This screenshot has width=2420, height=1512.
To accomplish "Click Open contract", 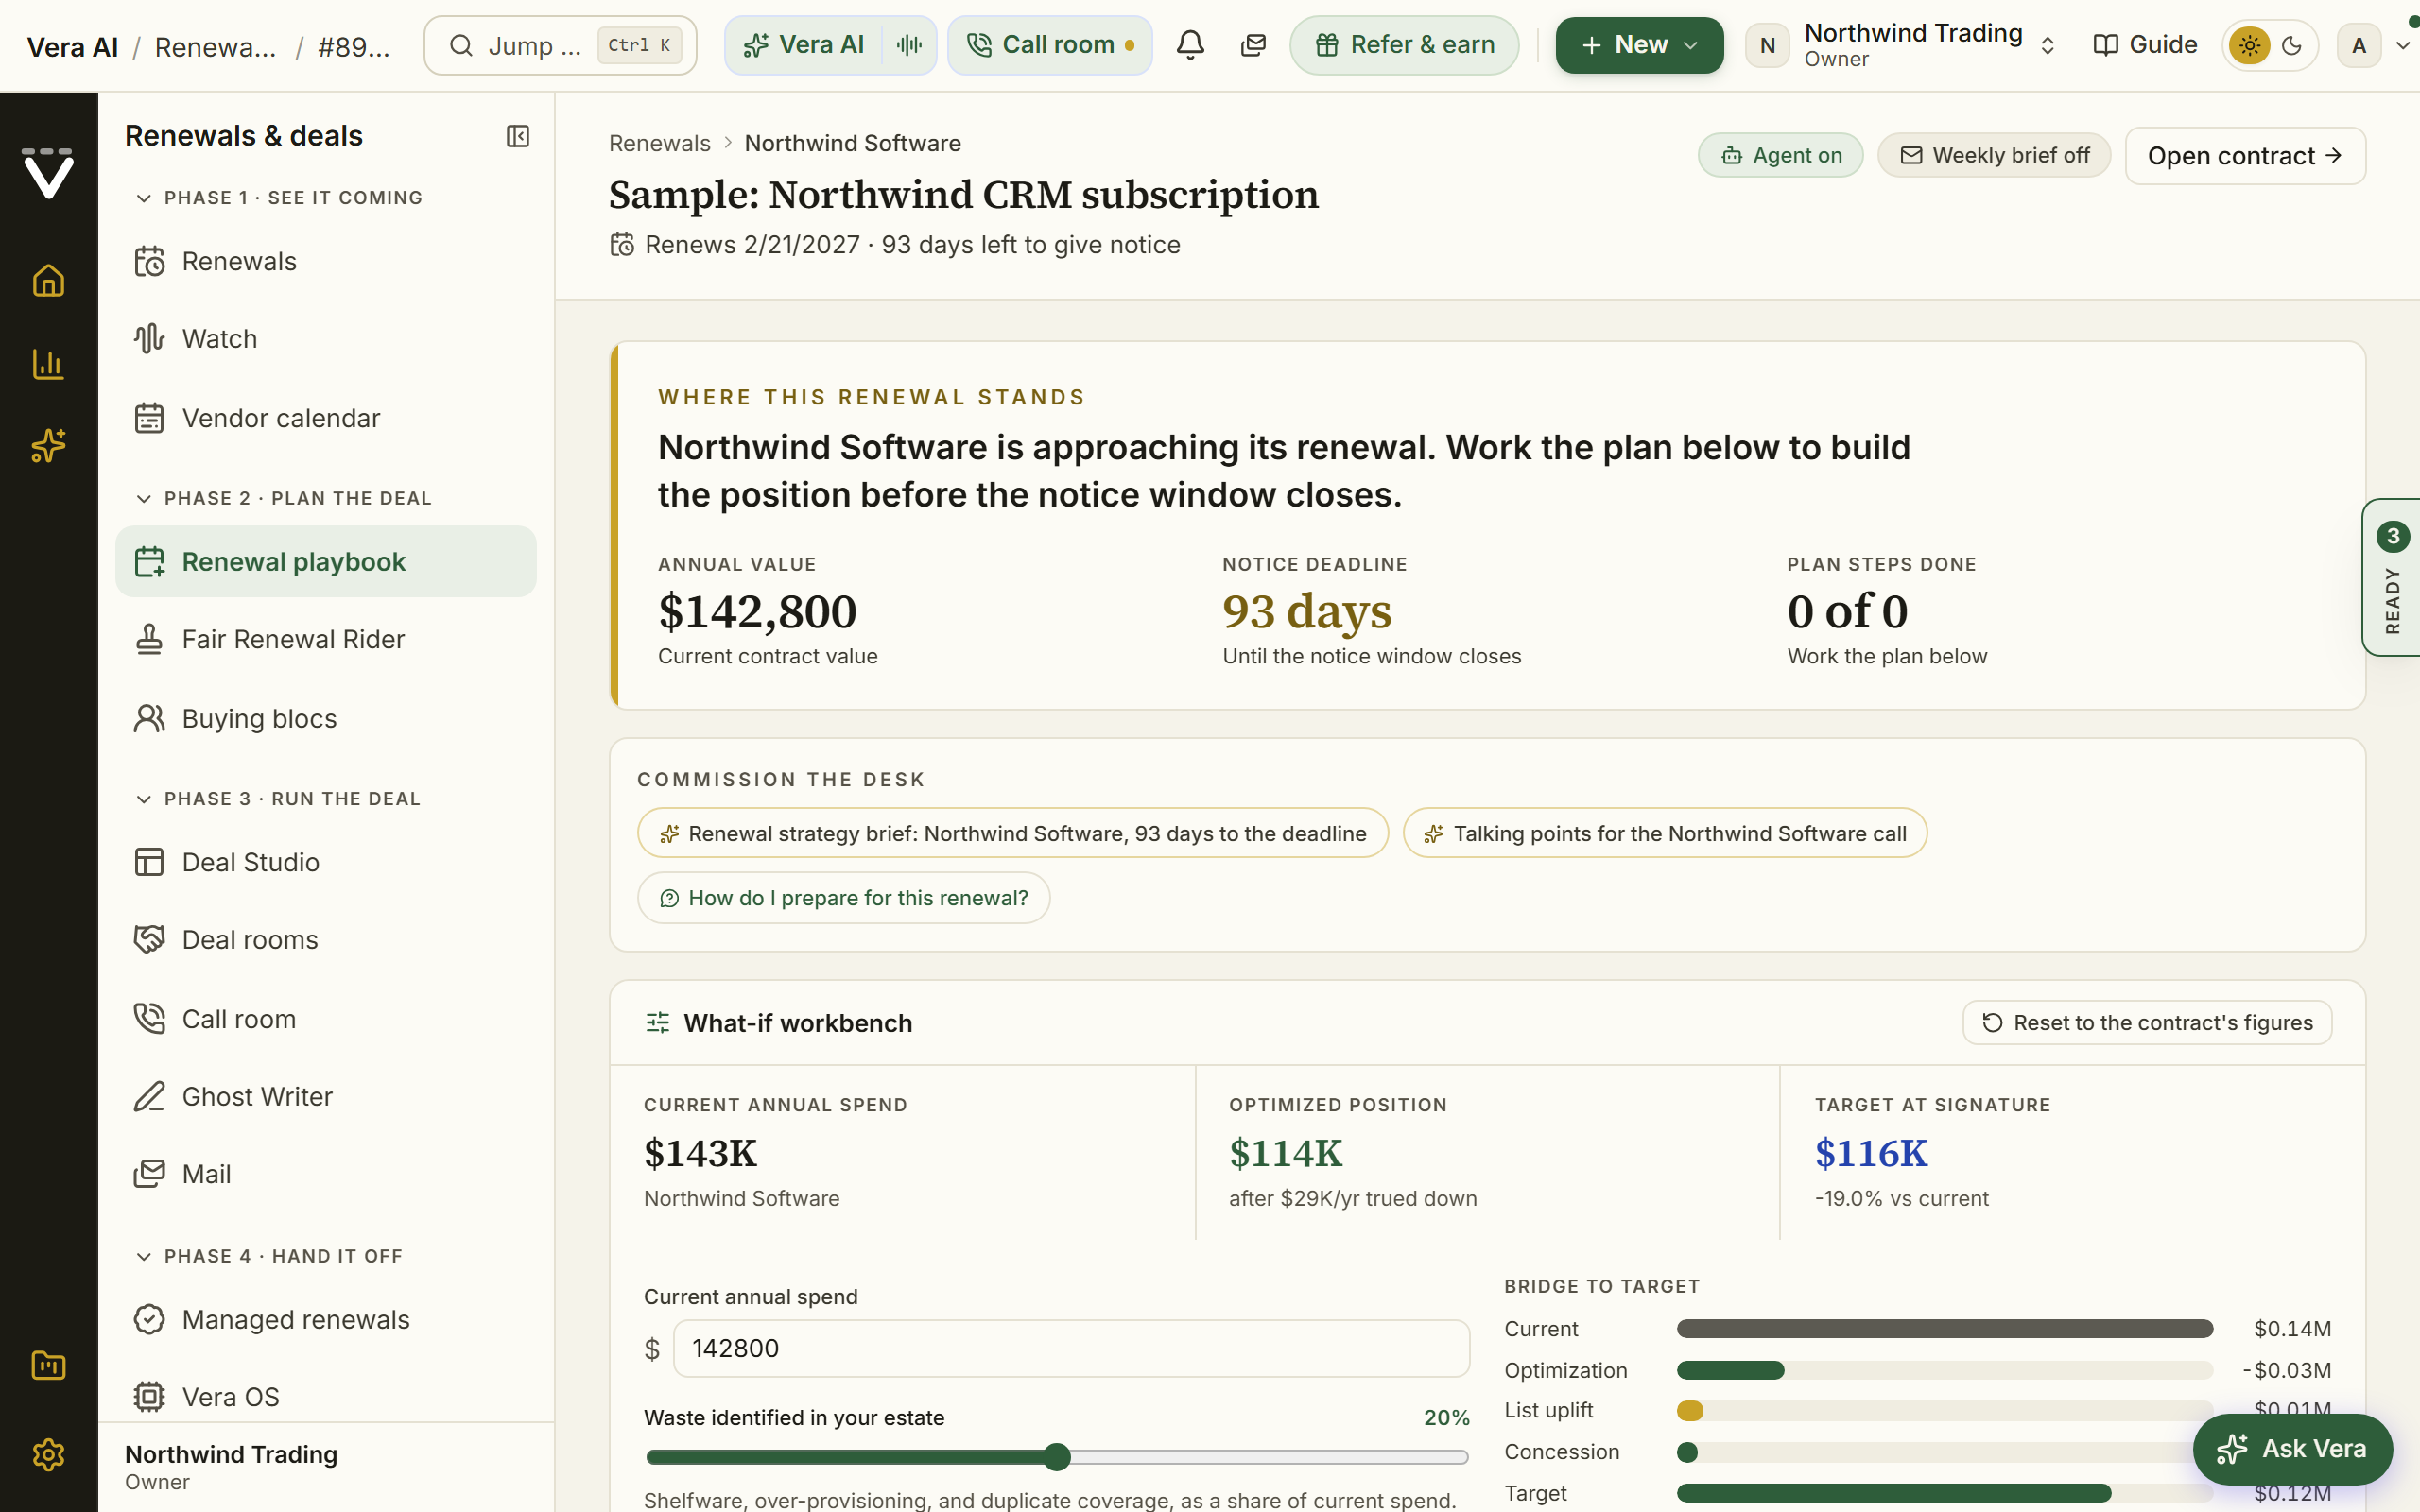I will (x=2245, y=156).
